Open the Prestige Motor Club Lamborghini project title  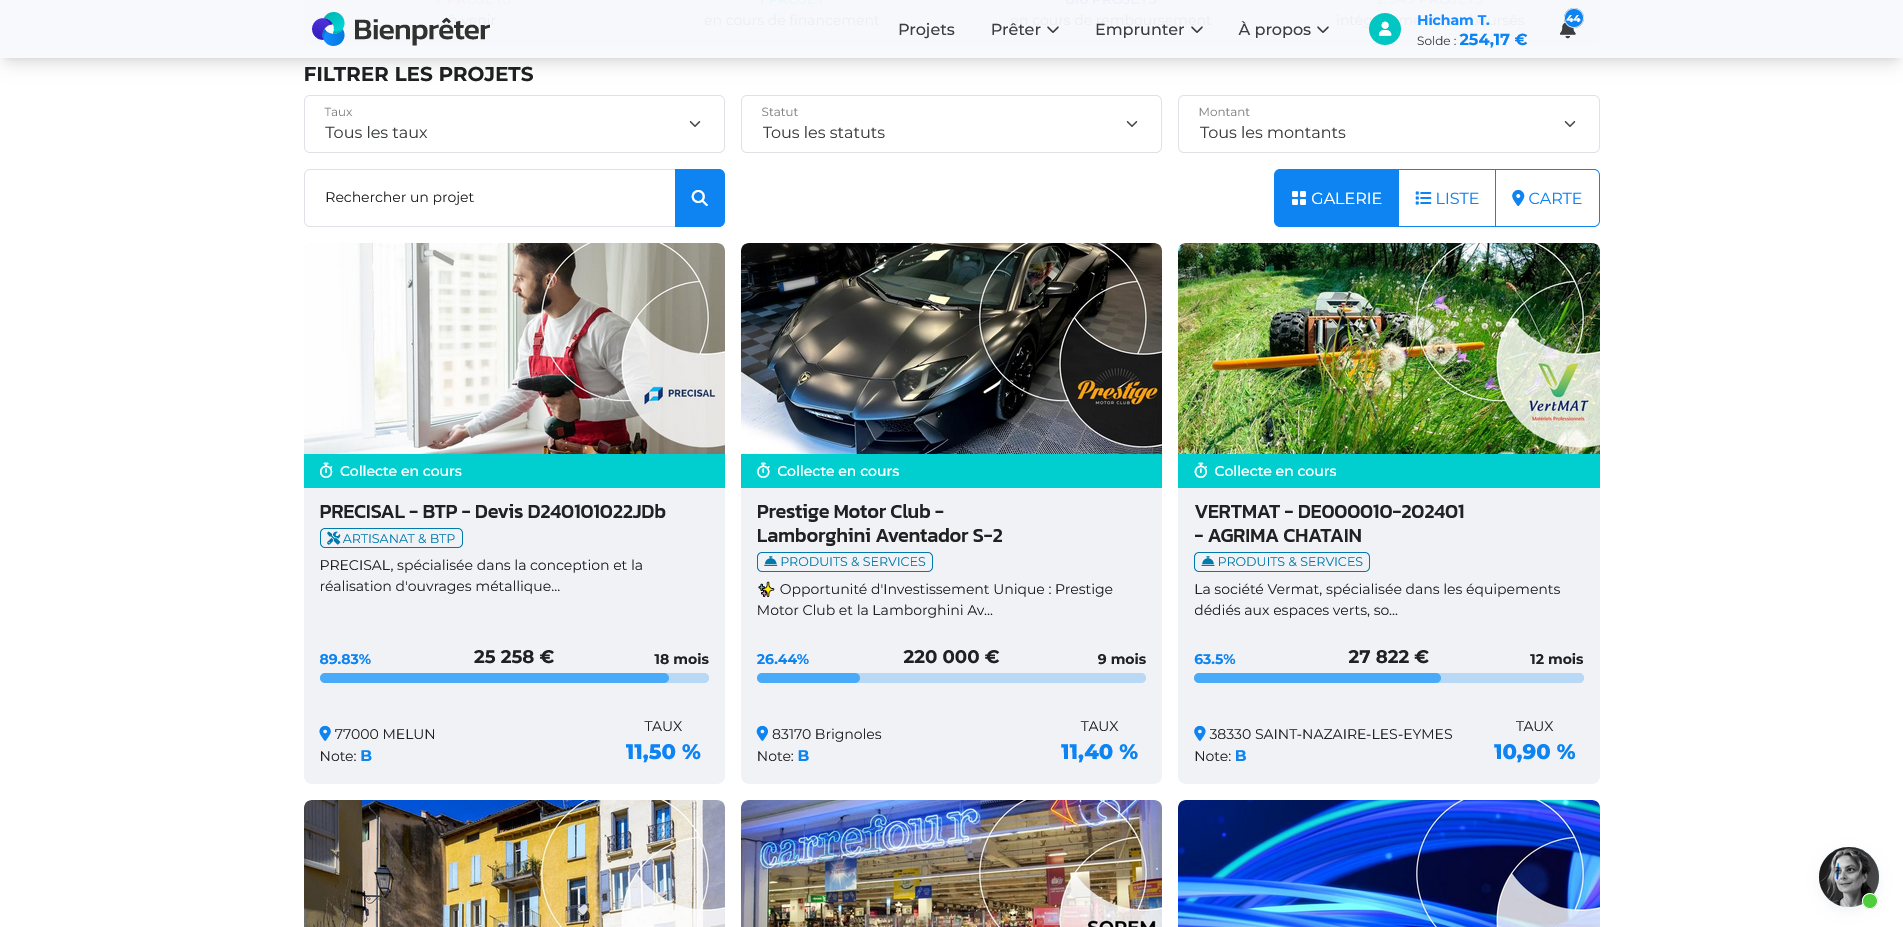(x=880, y=524)
